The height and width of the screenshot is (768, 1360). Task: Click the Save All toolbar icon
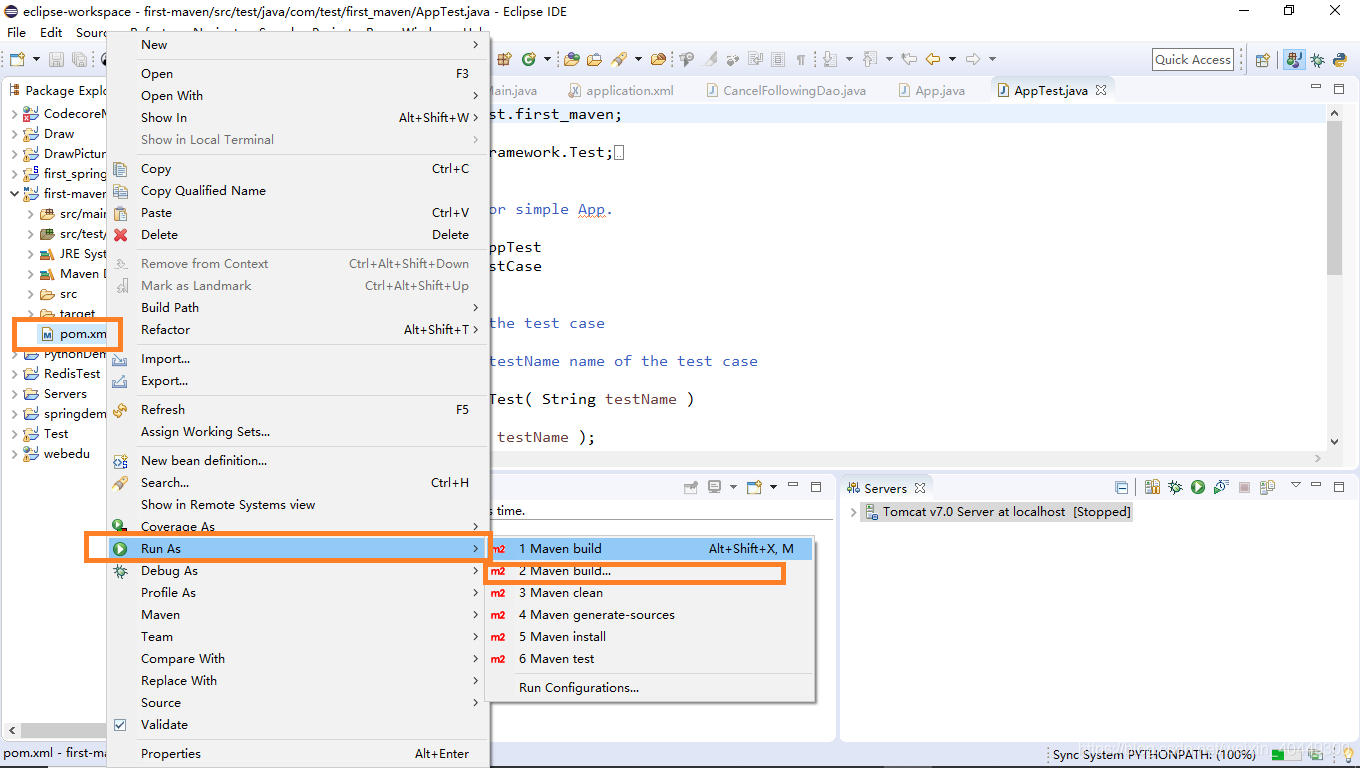pos(78,60)
